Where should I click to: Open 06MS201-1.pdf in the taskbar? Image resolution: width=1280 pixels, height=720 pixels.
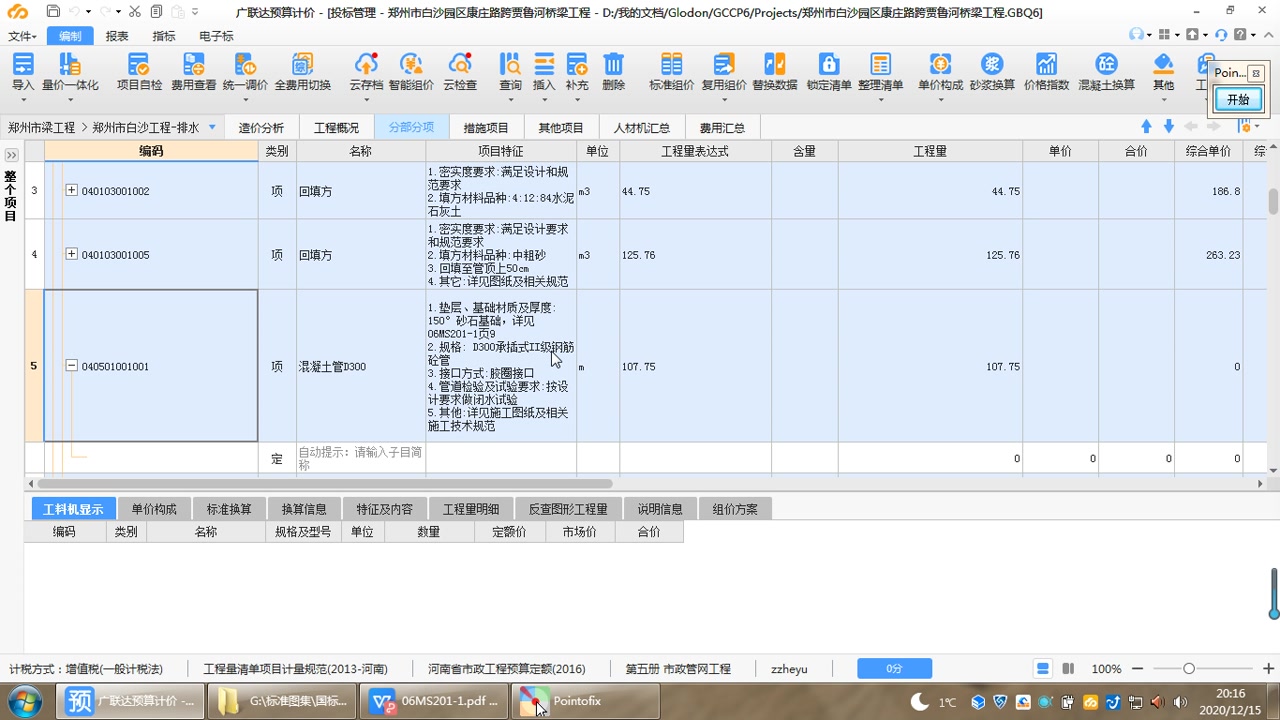(435, 701)
